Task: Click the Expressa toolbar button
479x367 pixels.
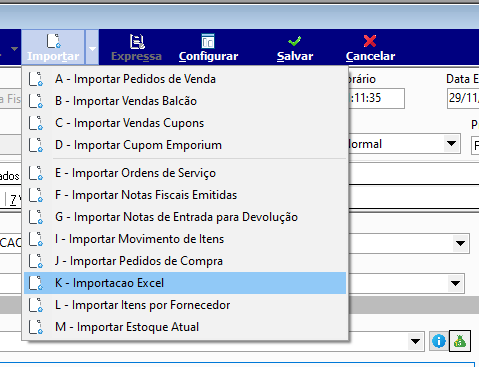Action: (x=136, y=48)
